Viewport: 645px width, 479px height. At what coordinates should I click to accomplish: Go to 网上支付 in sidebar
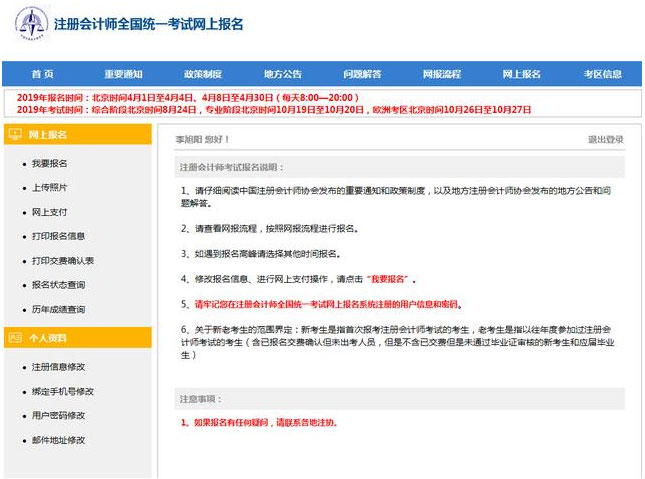click(49, 212)
